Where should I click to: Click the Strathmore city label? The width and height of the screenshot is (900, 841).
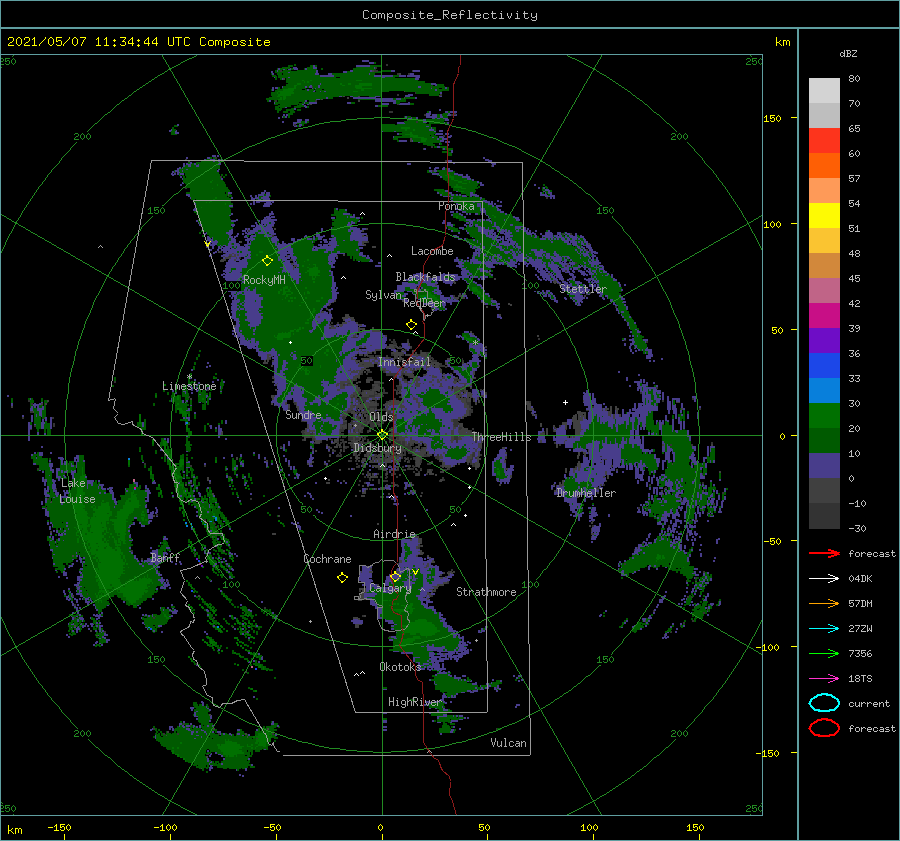pos(486,592)
